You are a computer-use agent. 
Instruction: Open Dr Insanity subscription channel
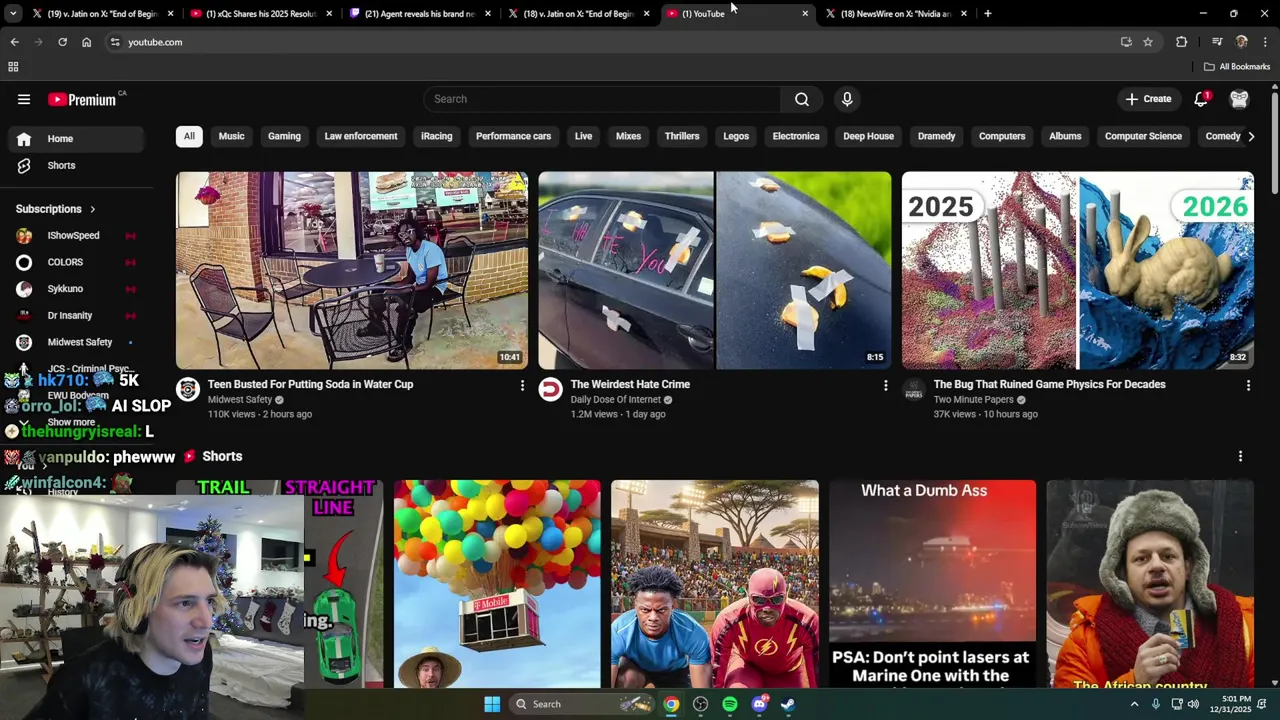(x=76, y=315)
